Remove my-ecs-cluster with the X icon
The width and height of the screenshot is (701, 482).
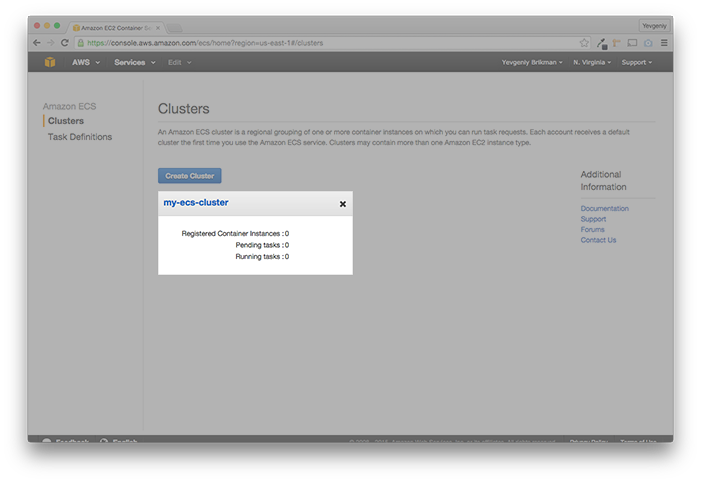[343, 204]
